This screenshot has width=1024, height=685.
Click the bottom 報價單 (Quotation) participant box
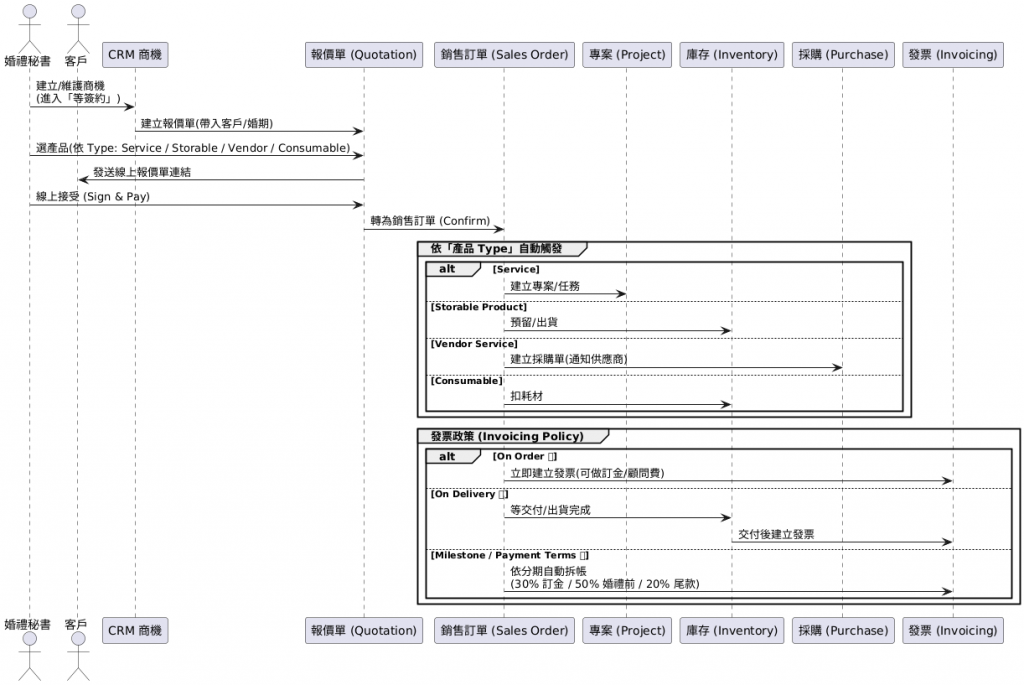(x=364, y=631)
